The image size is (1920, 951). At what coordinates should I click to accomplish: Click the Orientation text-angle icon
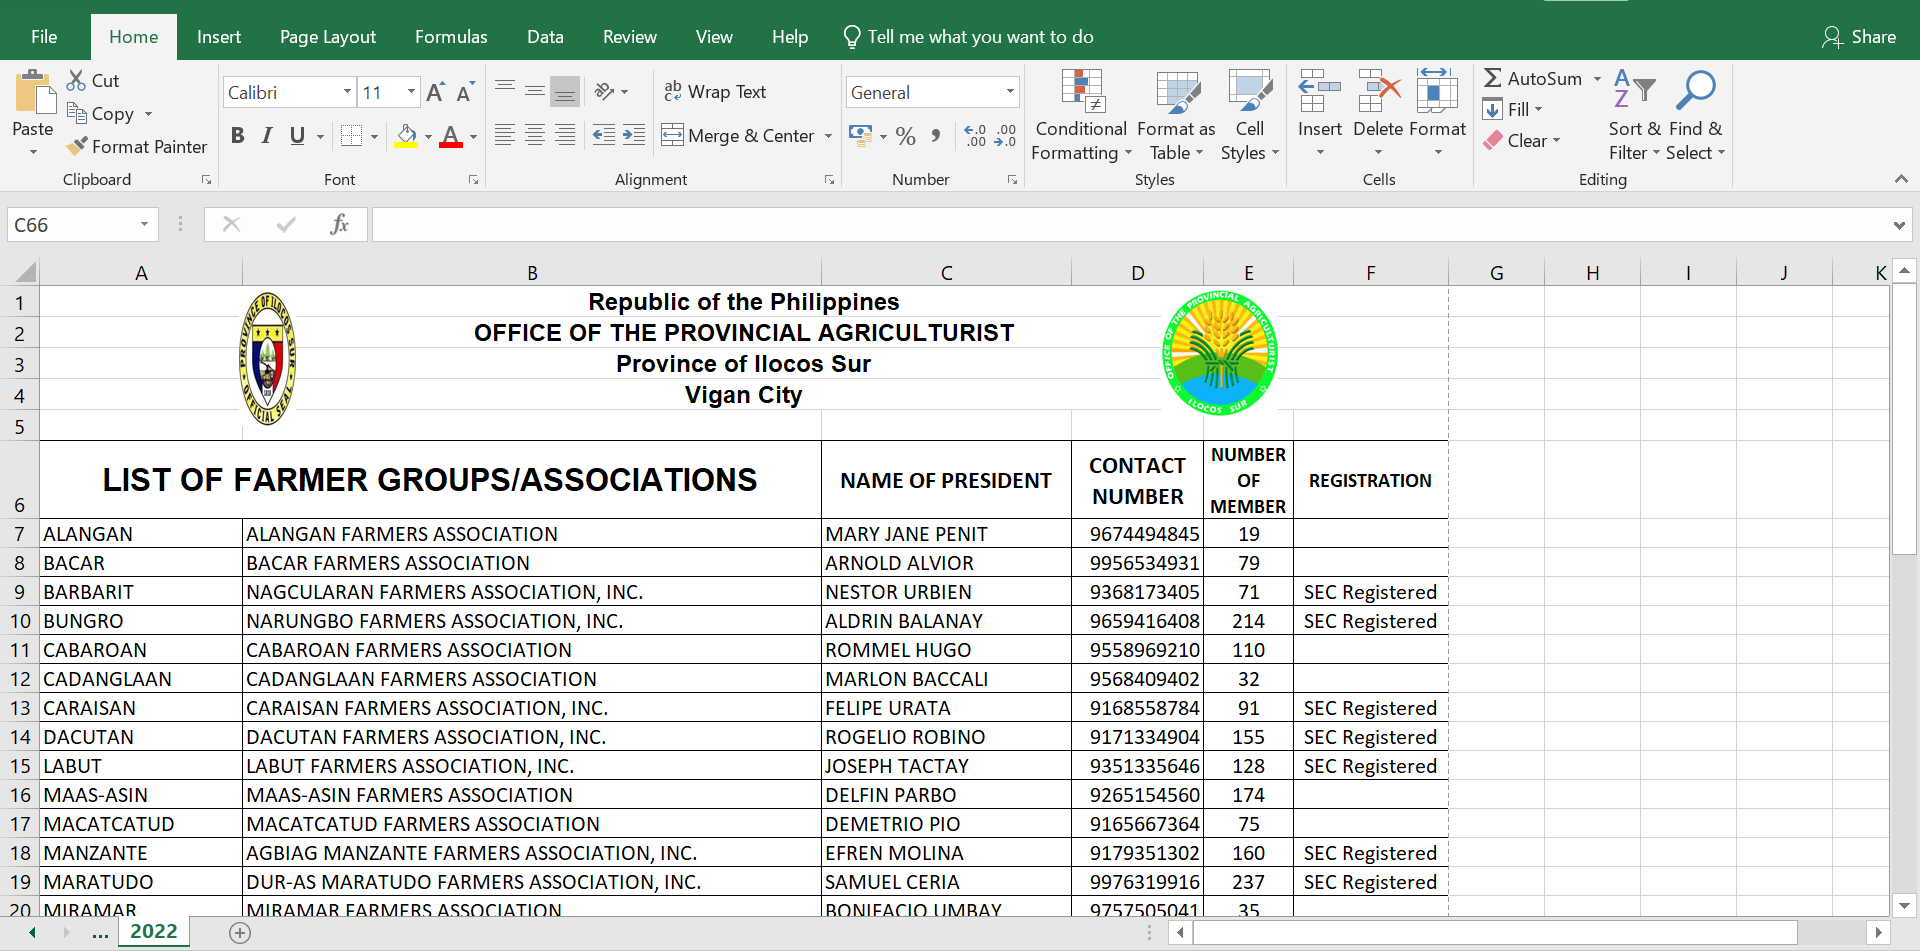pos(604,91)
